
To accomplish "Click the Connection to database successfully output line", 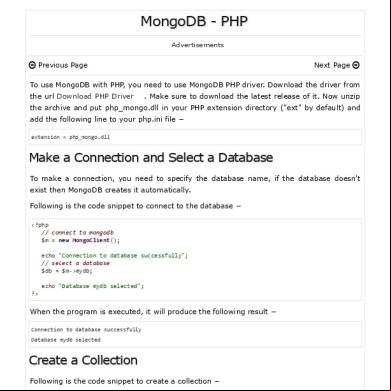I will click(x=86, y=330).
